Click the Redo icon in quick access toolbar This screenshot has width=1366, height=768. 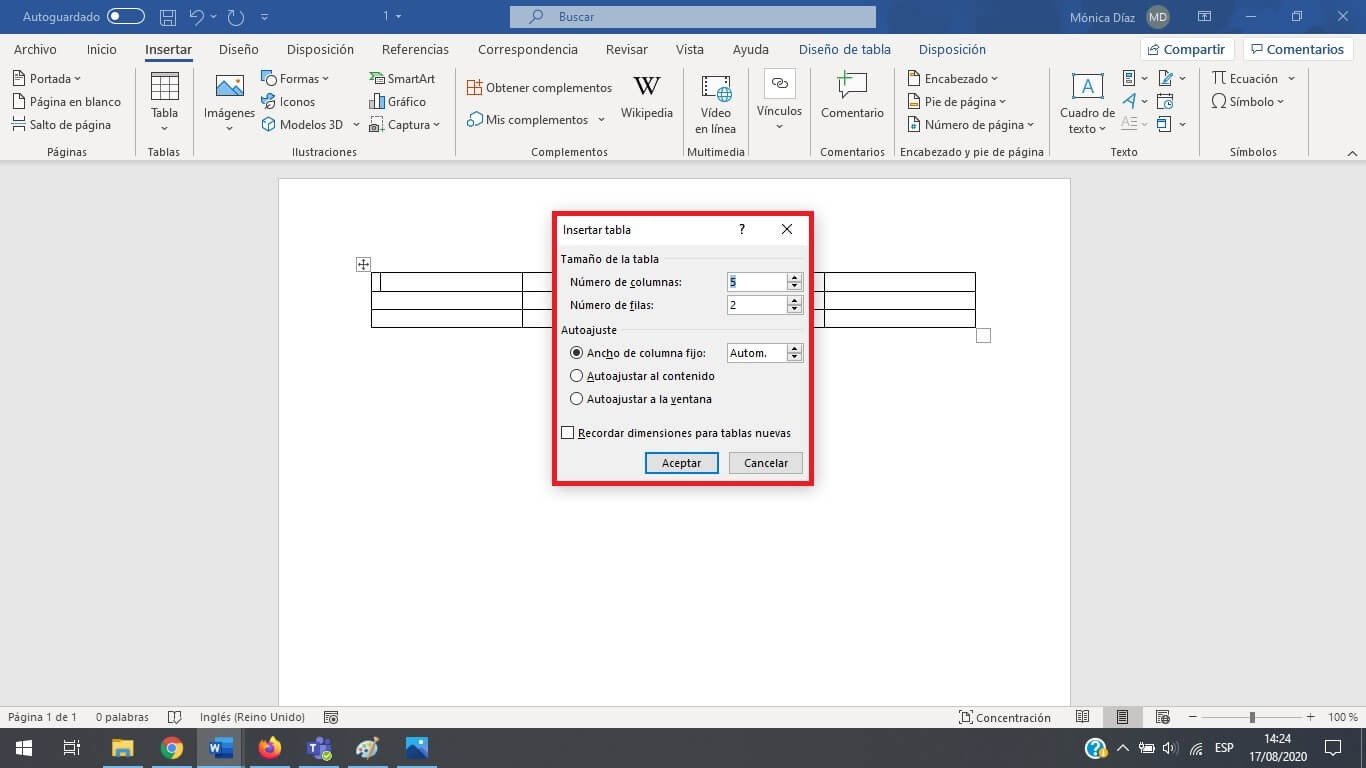click(x=235, y=17)
